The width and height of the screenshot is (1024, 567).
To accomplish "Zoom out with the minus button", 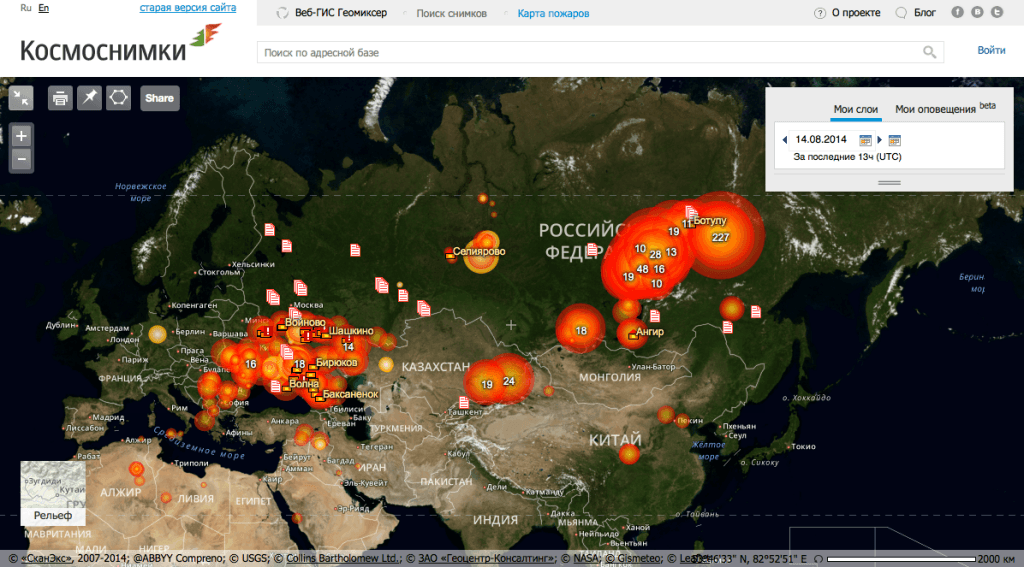I will coord(22,158).
